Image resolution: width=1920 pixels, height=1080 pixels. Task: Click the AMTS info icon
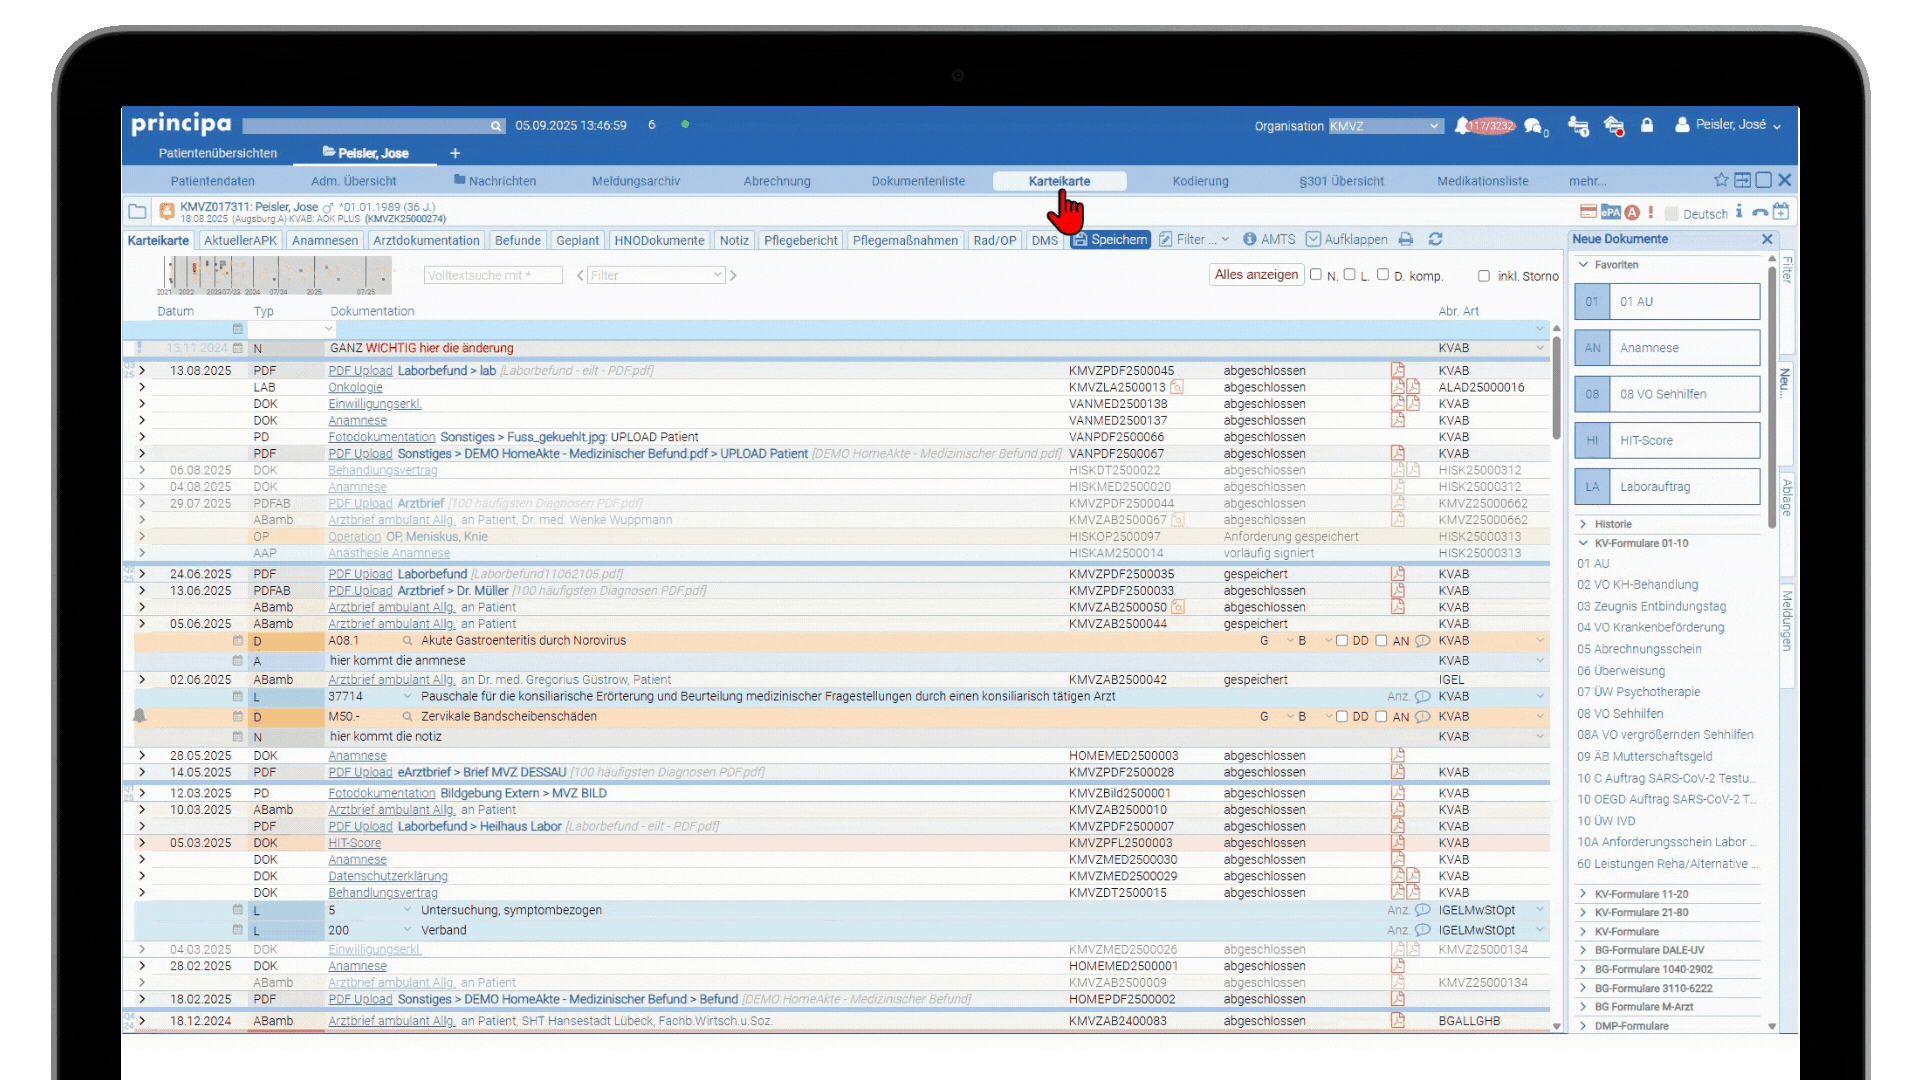pyautogui.click(x=1250, y=239)
